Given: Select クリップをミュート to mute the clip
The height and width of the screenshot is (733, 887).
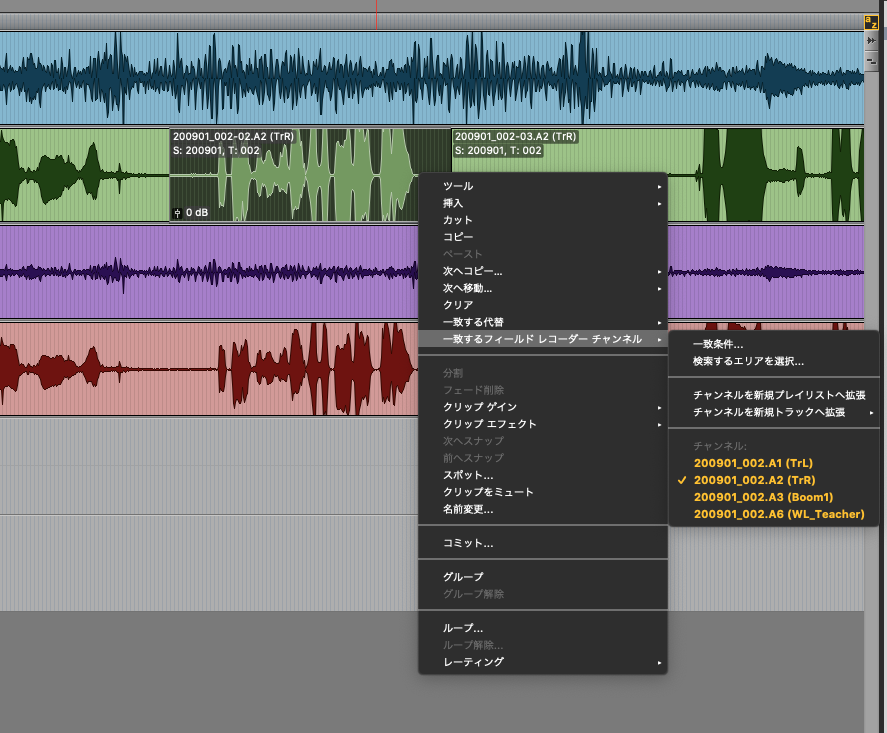Looking at the screenshot, I should [543, 492].
